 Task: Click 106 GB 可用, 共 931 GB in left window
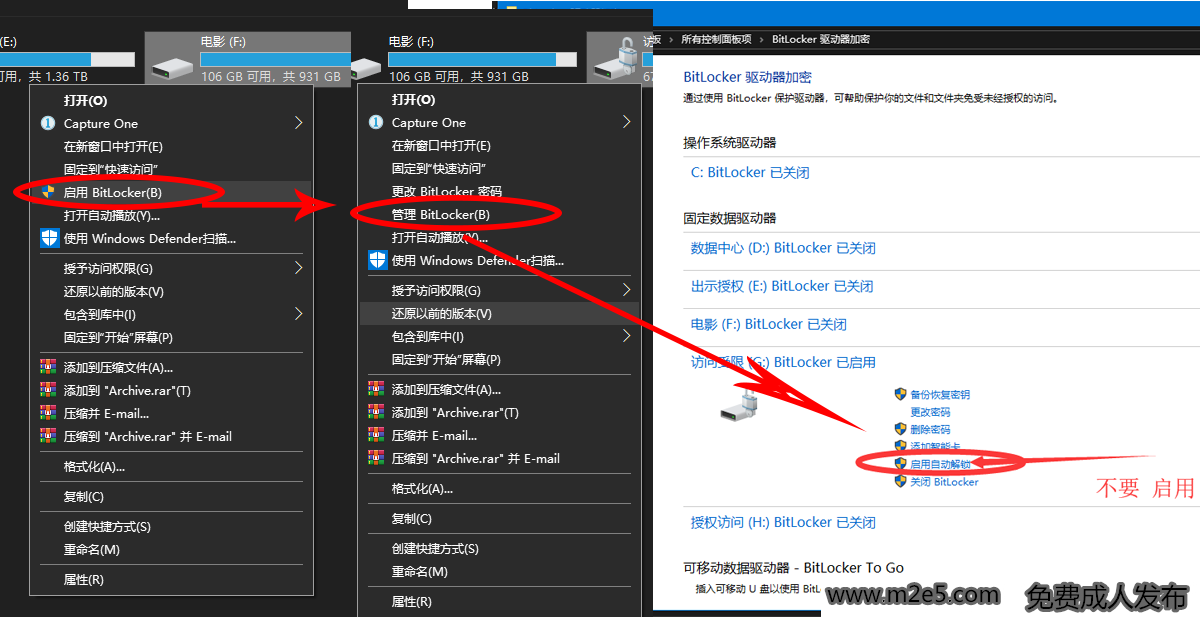[270, 76]
